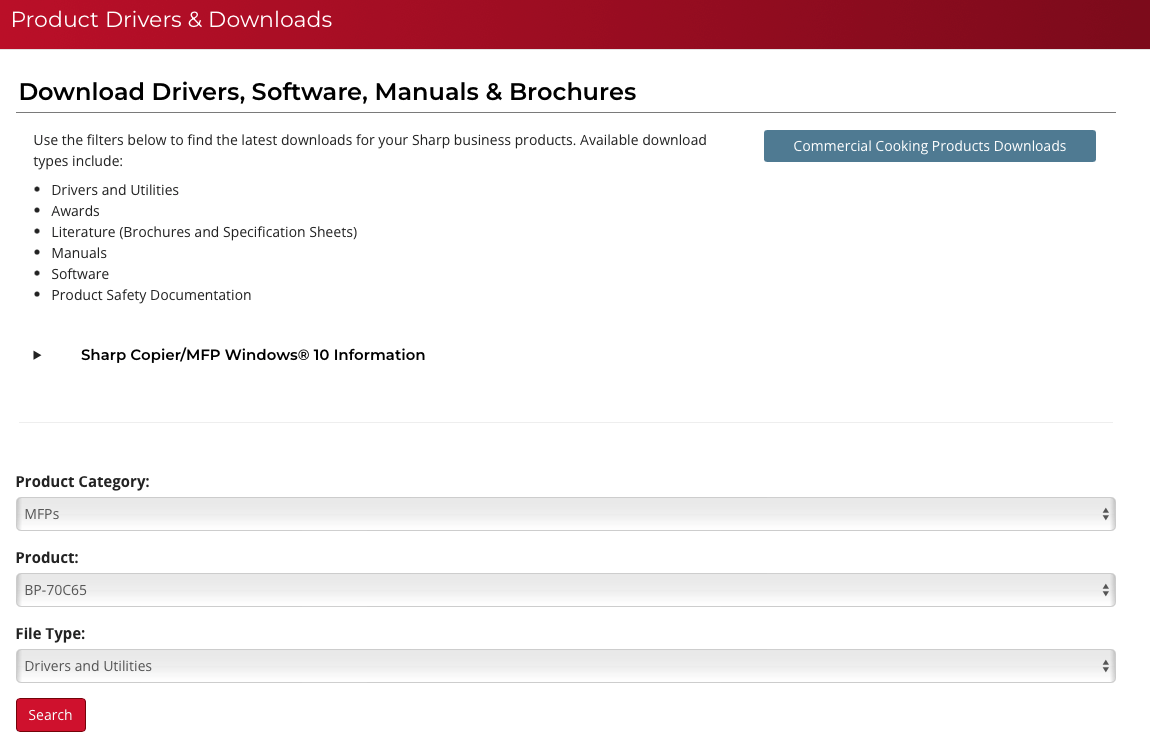Expand the Sharp Copier/MFP Windows 10 Information section
Viewport: 1150px width, 747px height.
[x=253, y=355]
